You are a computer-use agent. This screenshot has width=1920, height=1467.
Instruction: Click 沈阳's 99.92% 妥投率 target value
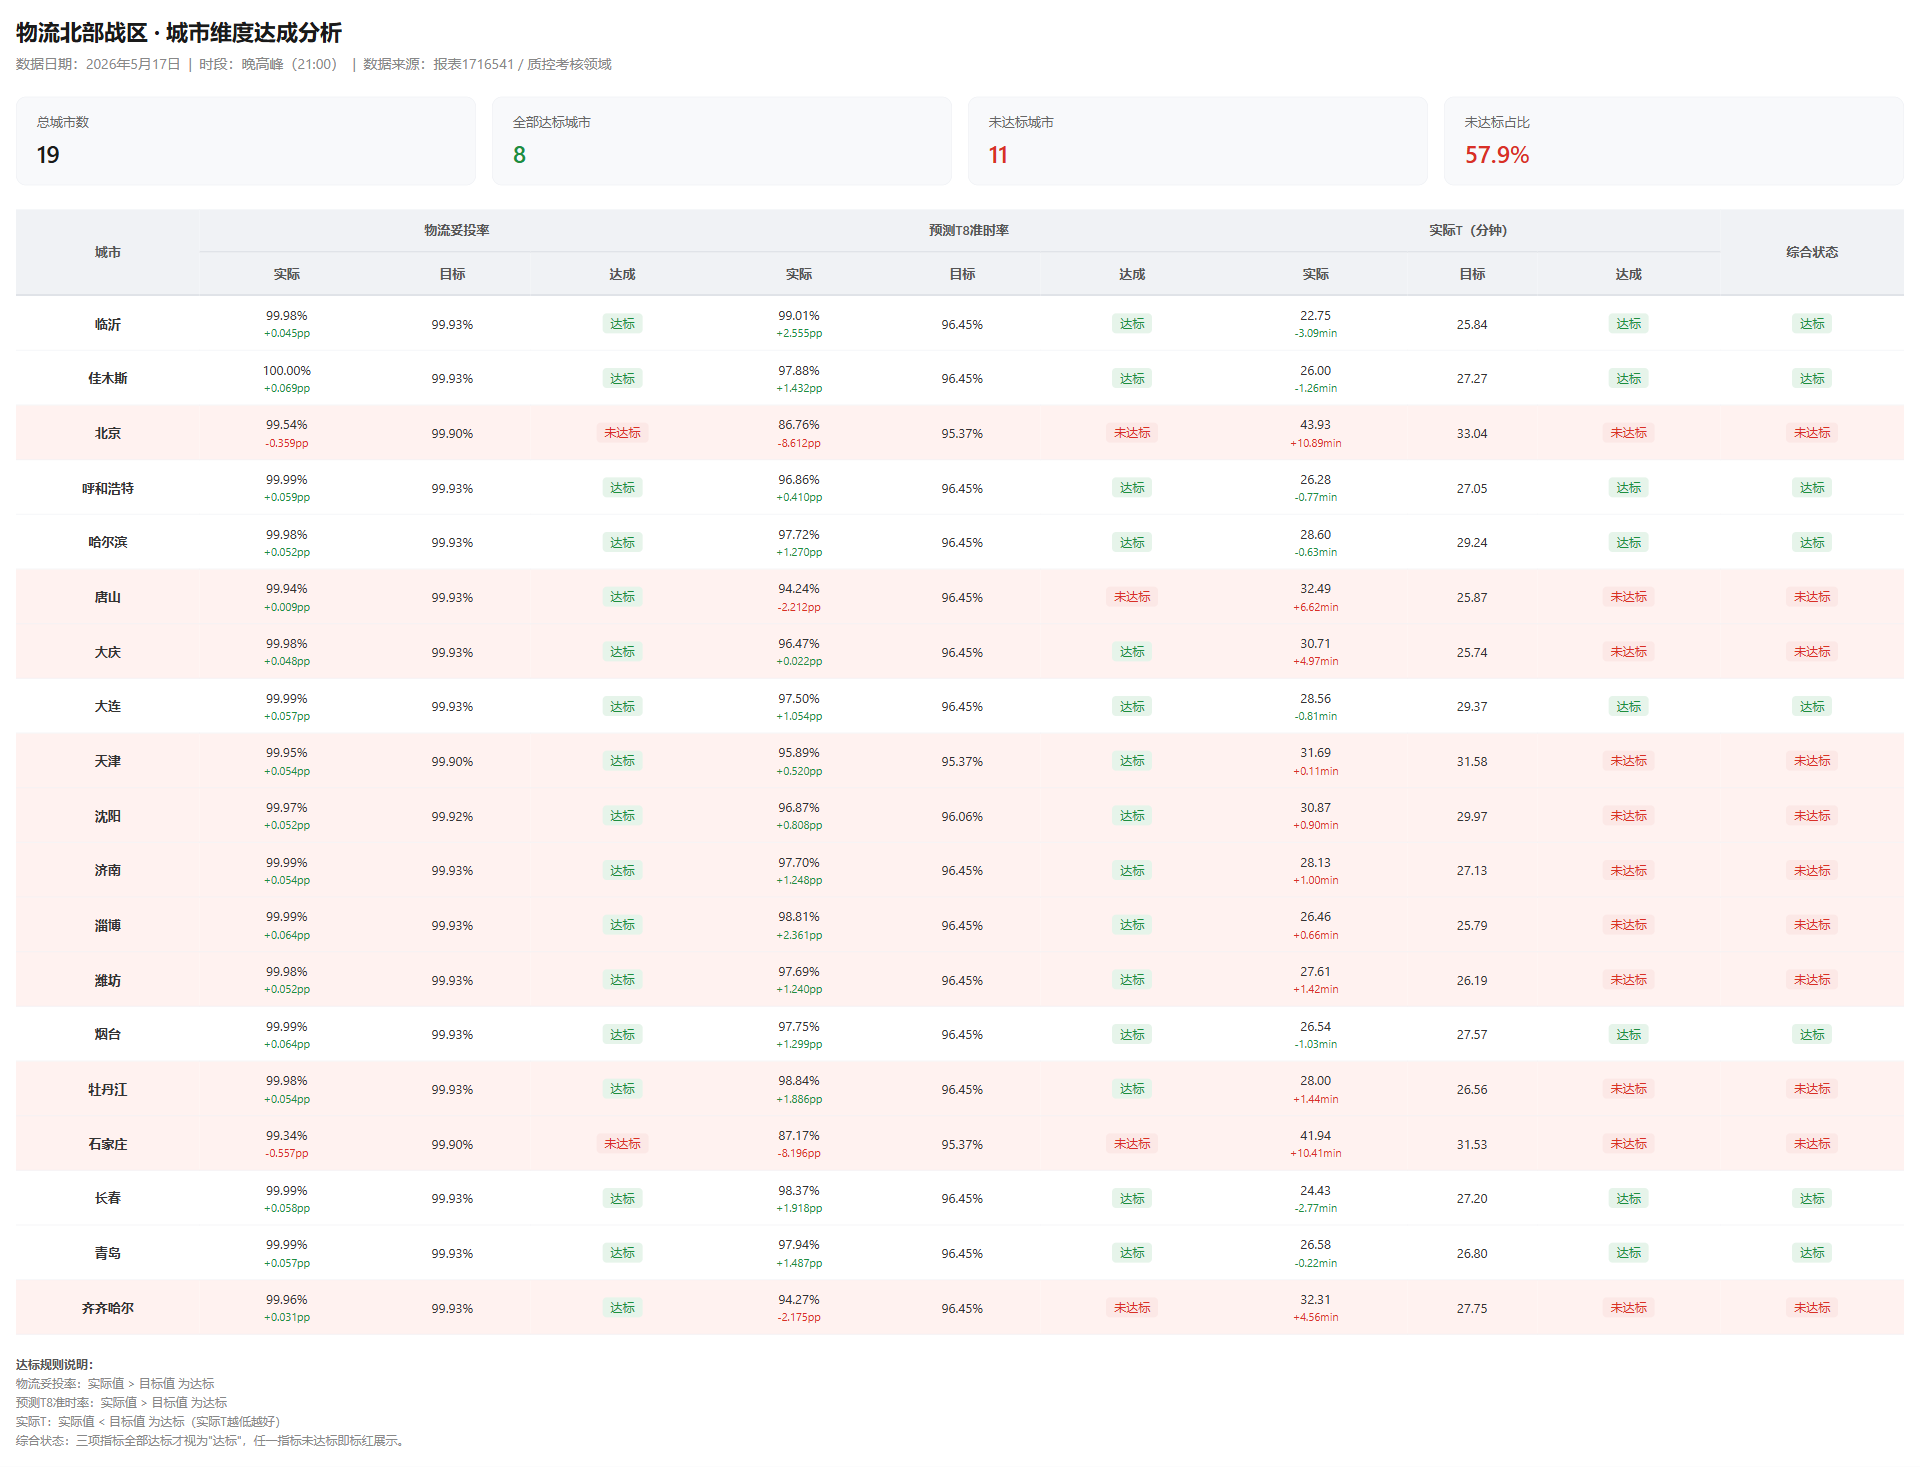click(452, 817)
